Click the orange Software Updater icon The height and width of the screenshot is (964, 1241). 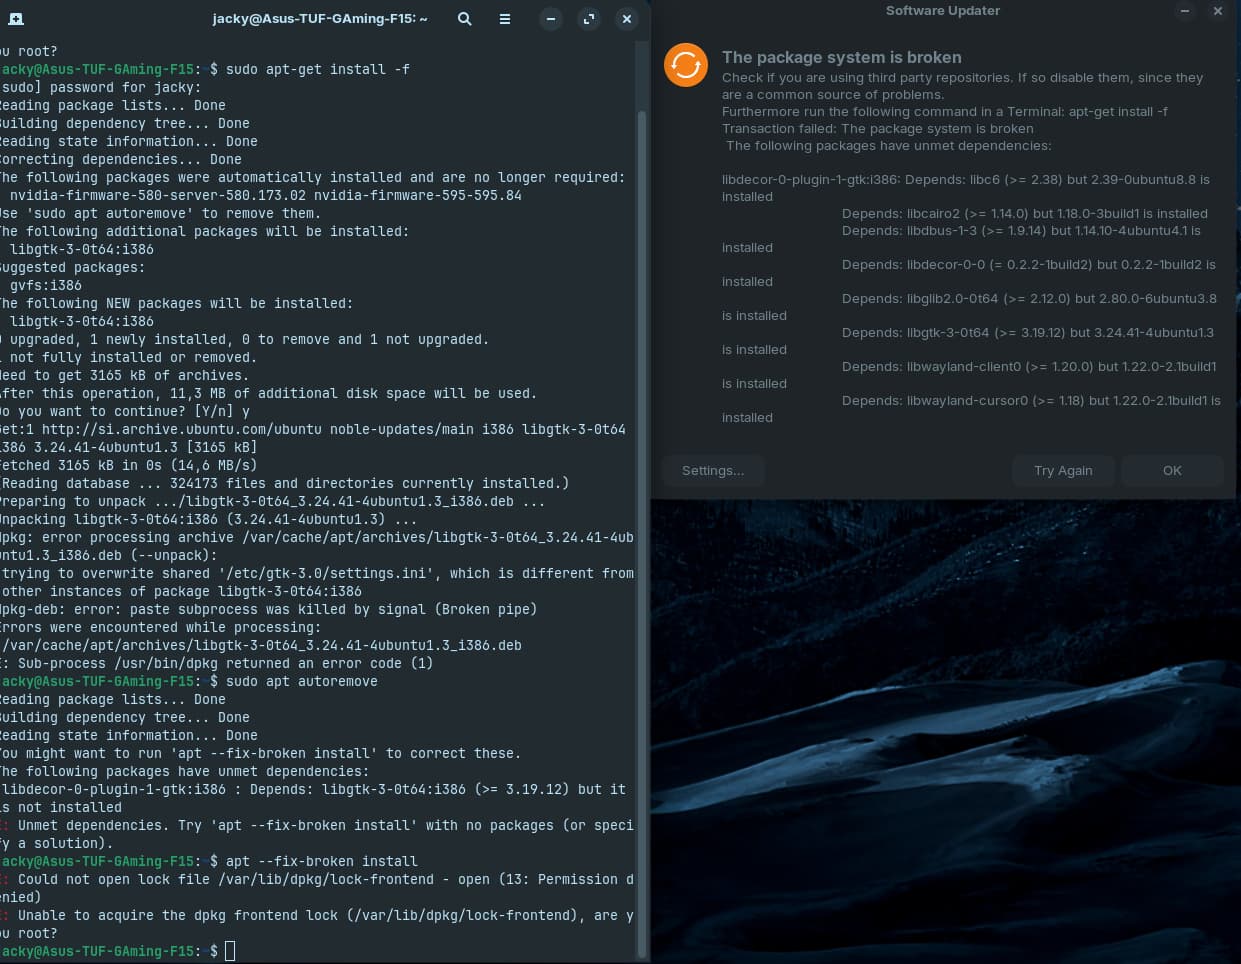(686, 66)
